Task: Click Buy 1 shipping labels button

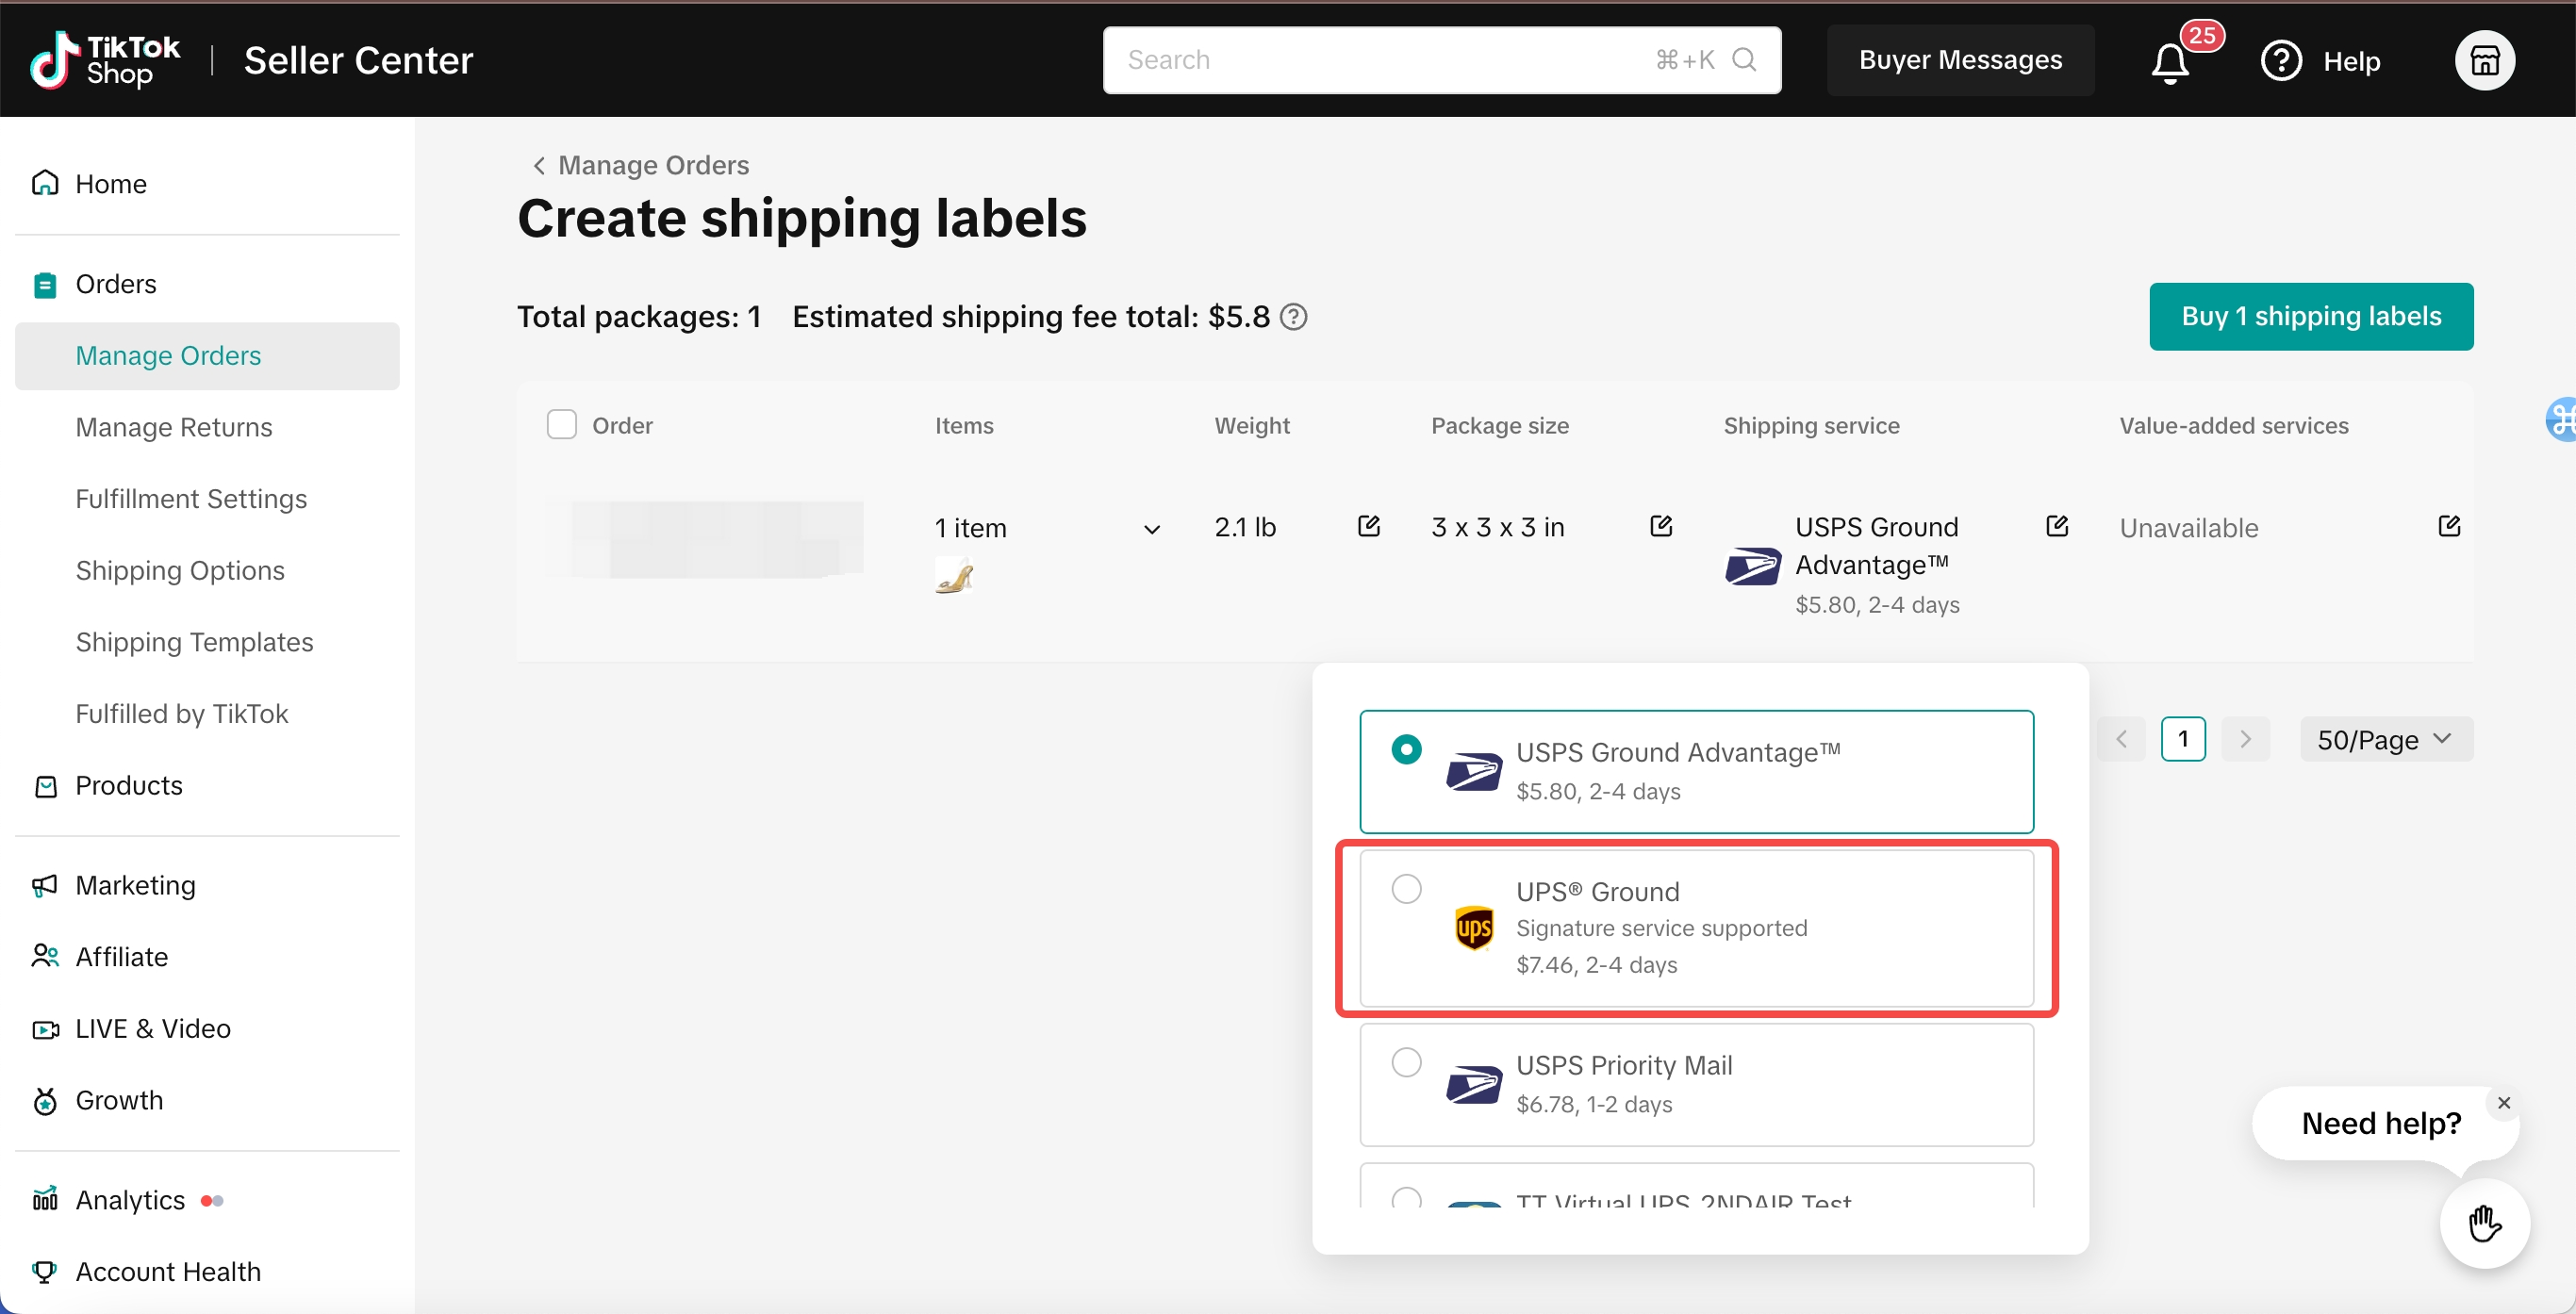Action: click(x=2310, y=317)
